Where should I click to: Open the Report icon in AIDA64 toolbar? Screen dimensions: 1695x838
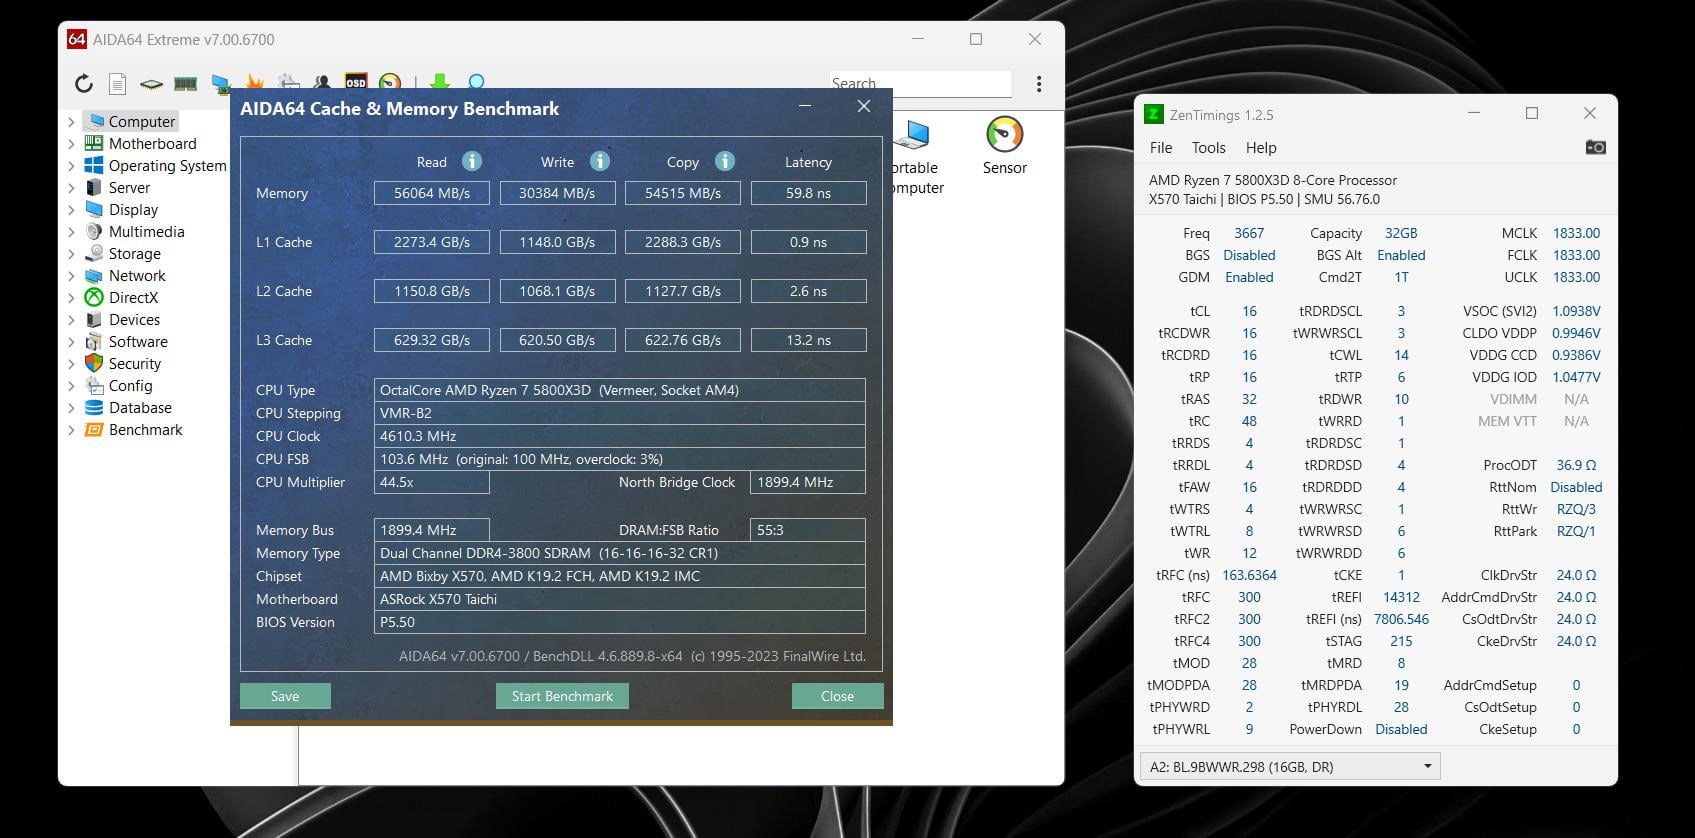(117, 83)
